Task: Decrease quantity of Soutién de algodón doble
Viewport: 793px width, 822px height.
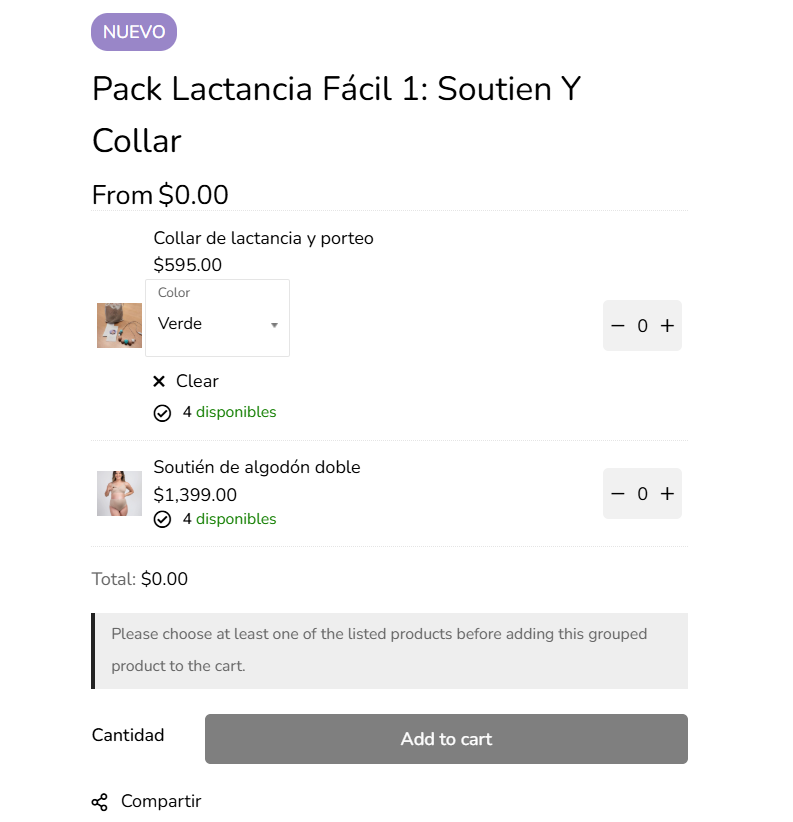Action: [x=617, y=494]
